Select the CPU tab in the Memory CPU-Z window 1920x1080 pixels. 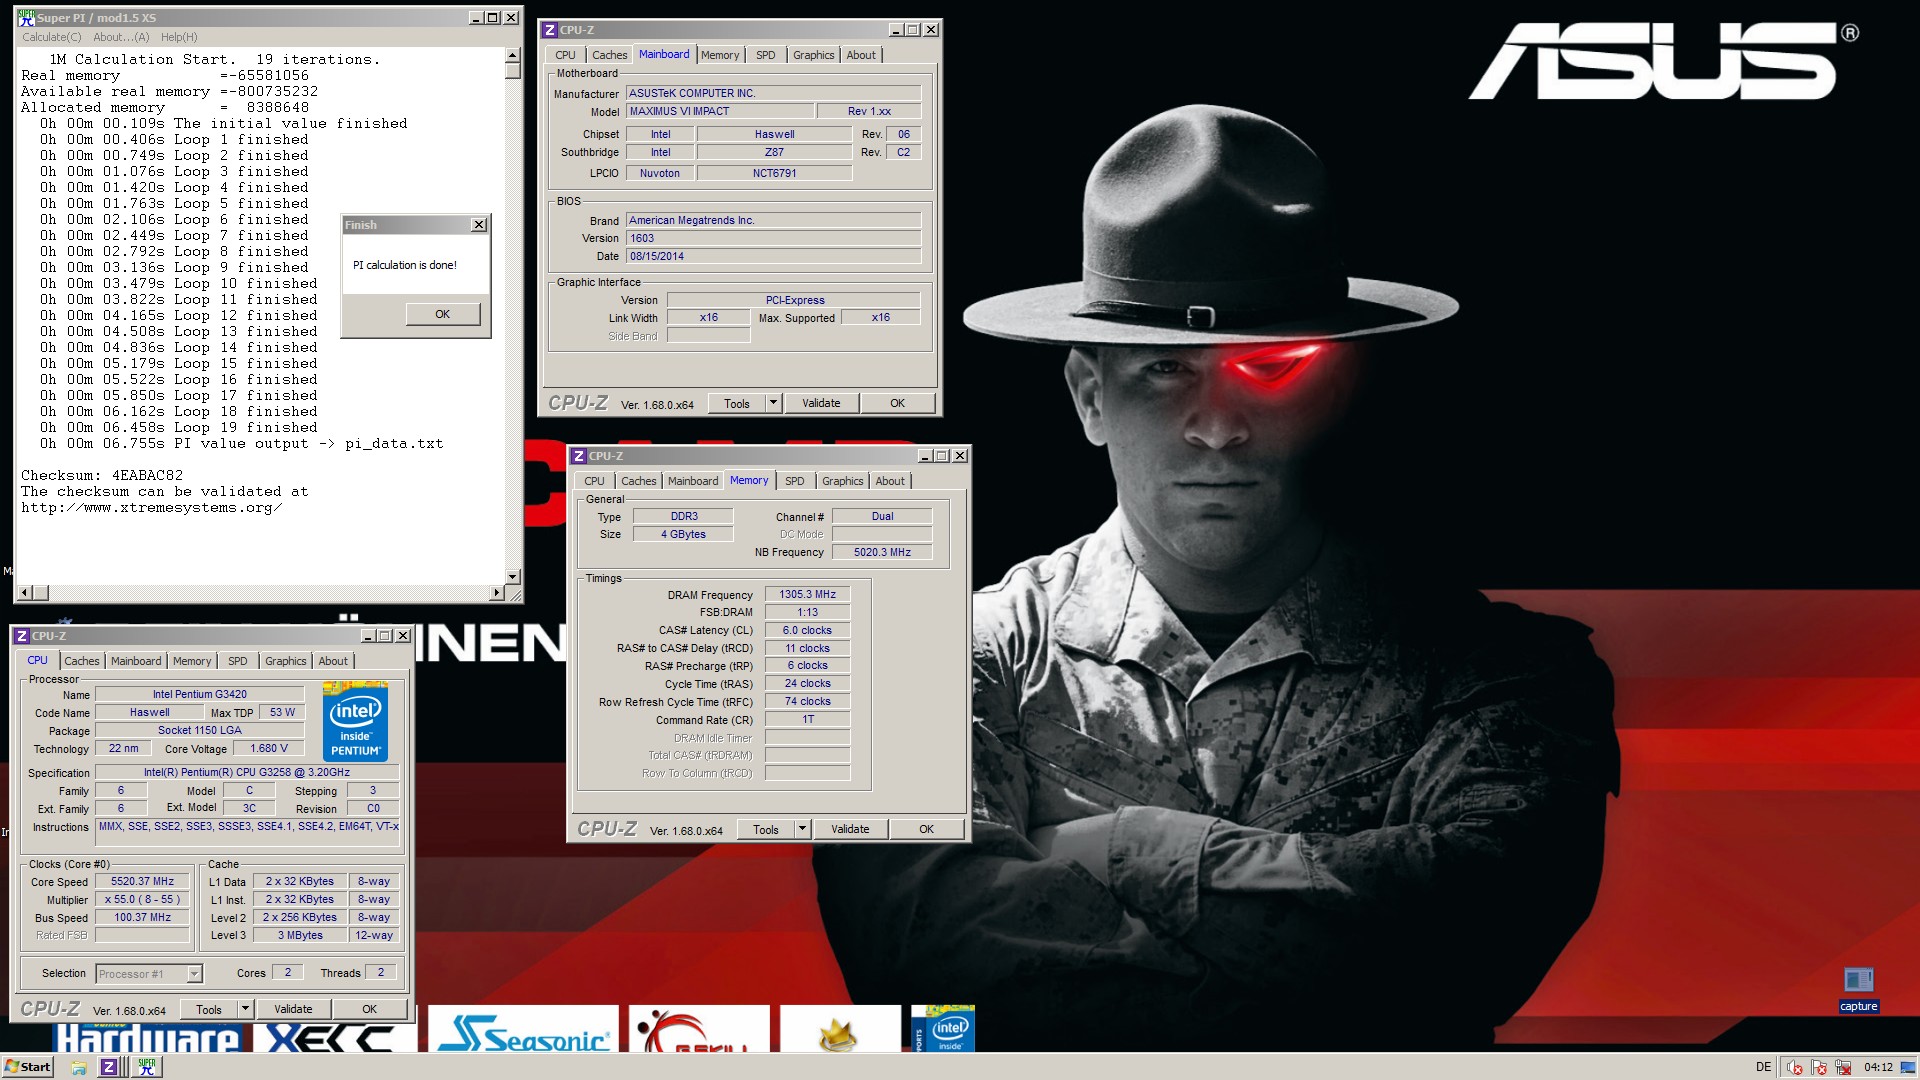(x=594, y=481)
